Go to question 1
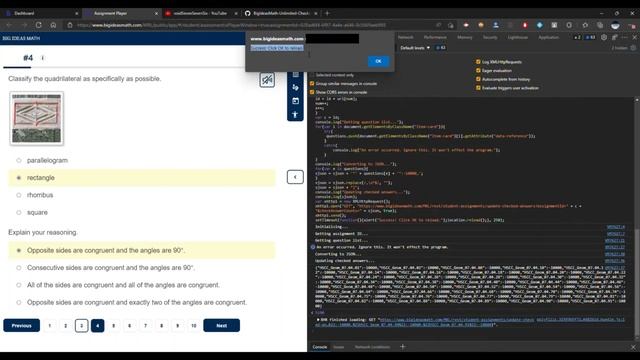 [x=50, y=325]
